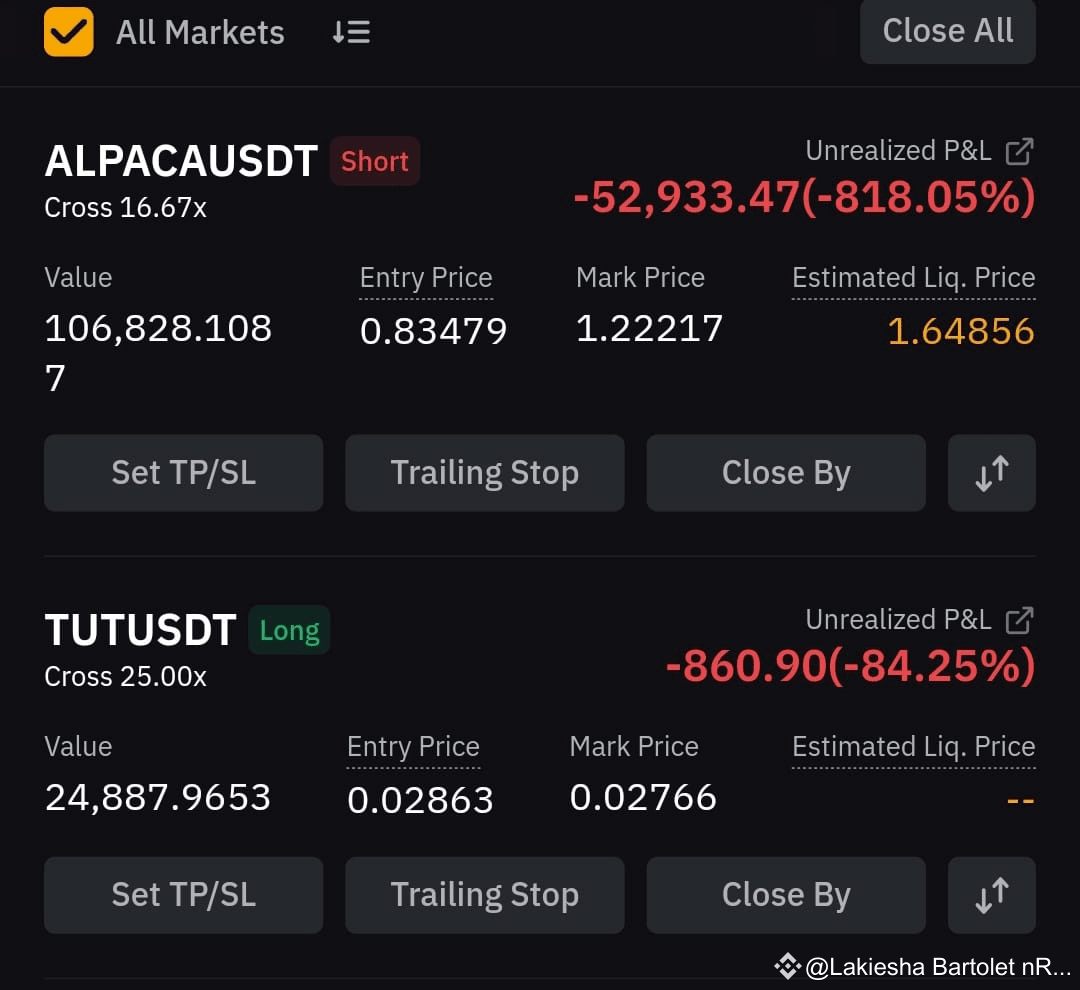Open Trailing Stop for ALPACAUSDT
The image size is (1080, 990).
(x=484, y=473)
